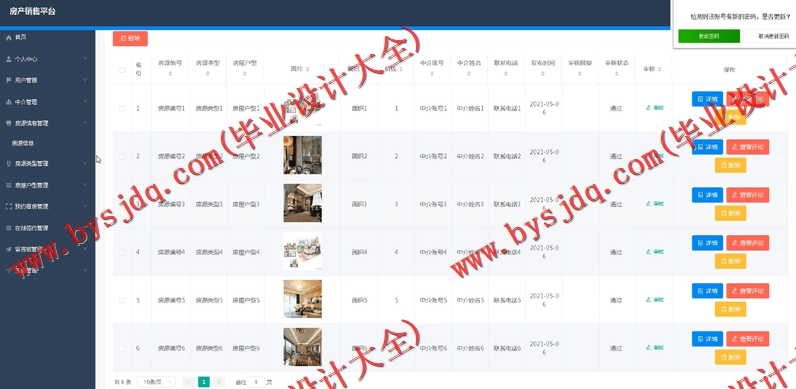Click the go-to-page input field

[256, 382]
